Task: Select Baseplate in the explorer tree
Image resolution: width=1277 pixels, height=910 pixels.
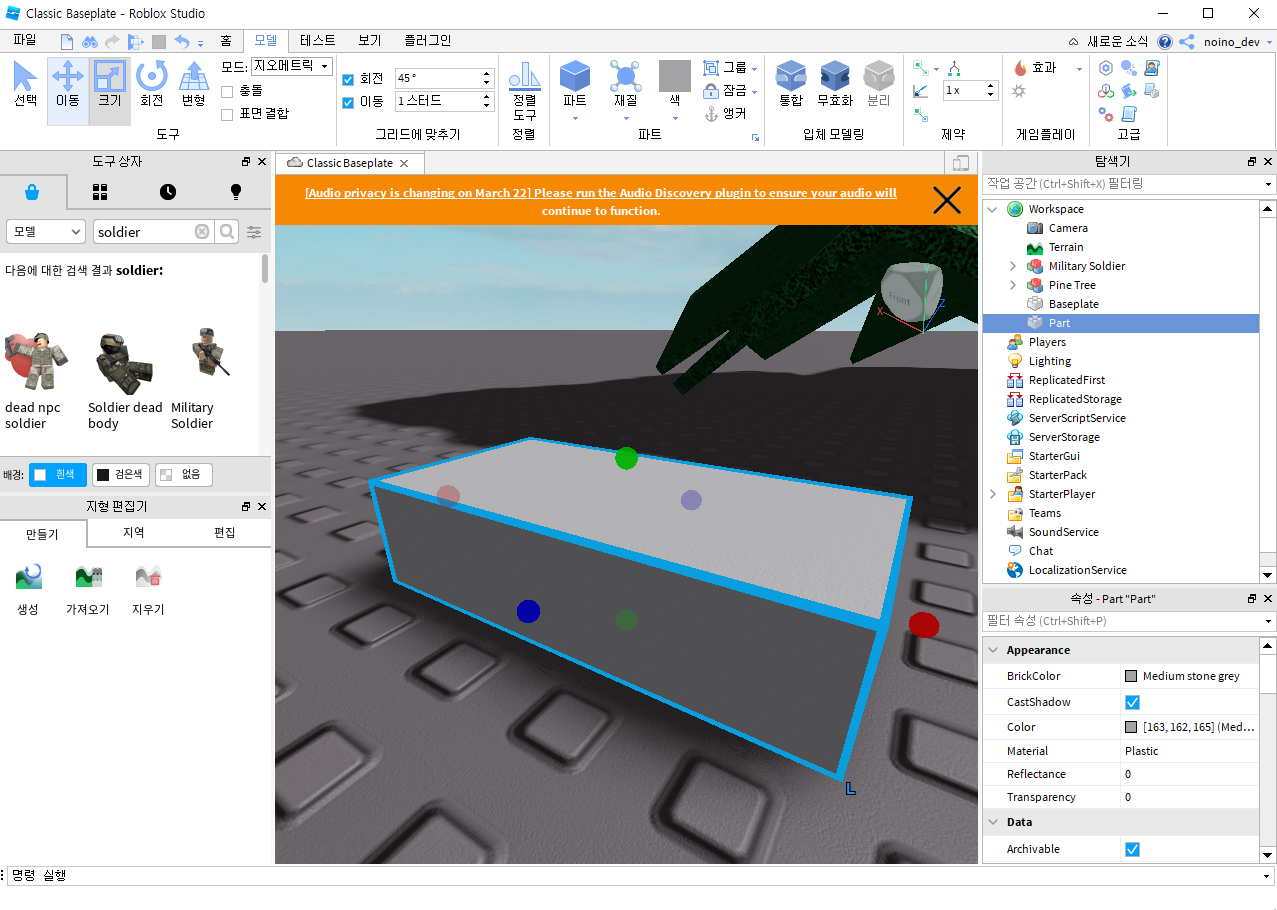Action: (x=1073, y=304)
